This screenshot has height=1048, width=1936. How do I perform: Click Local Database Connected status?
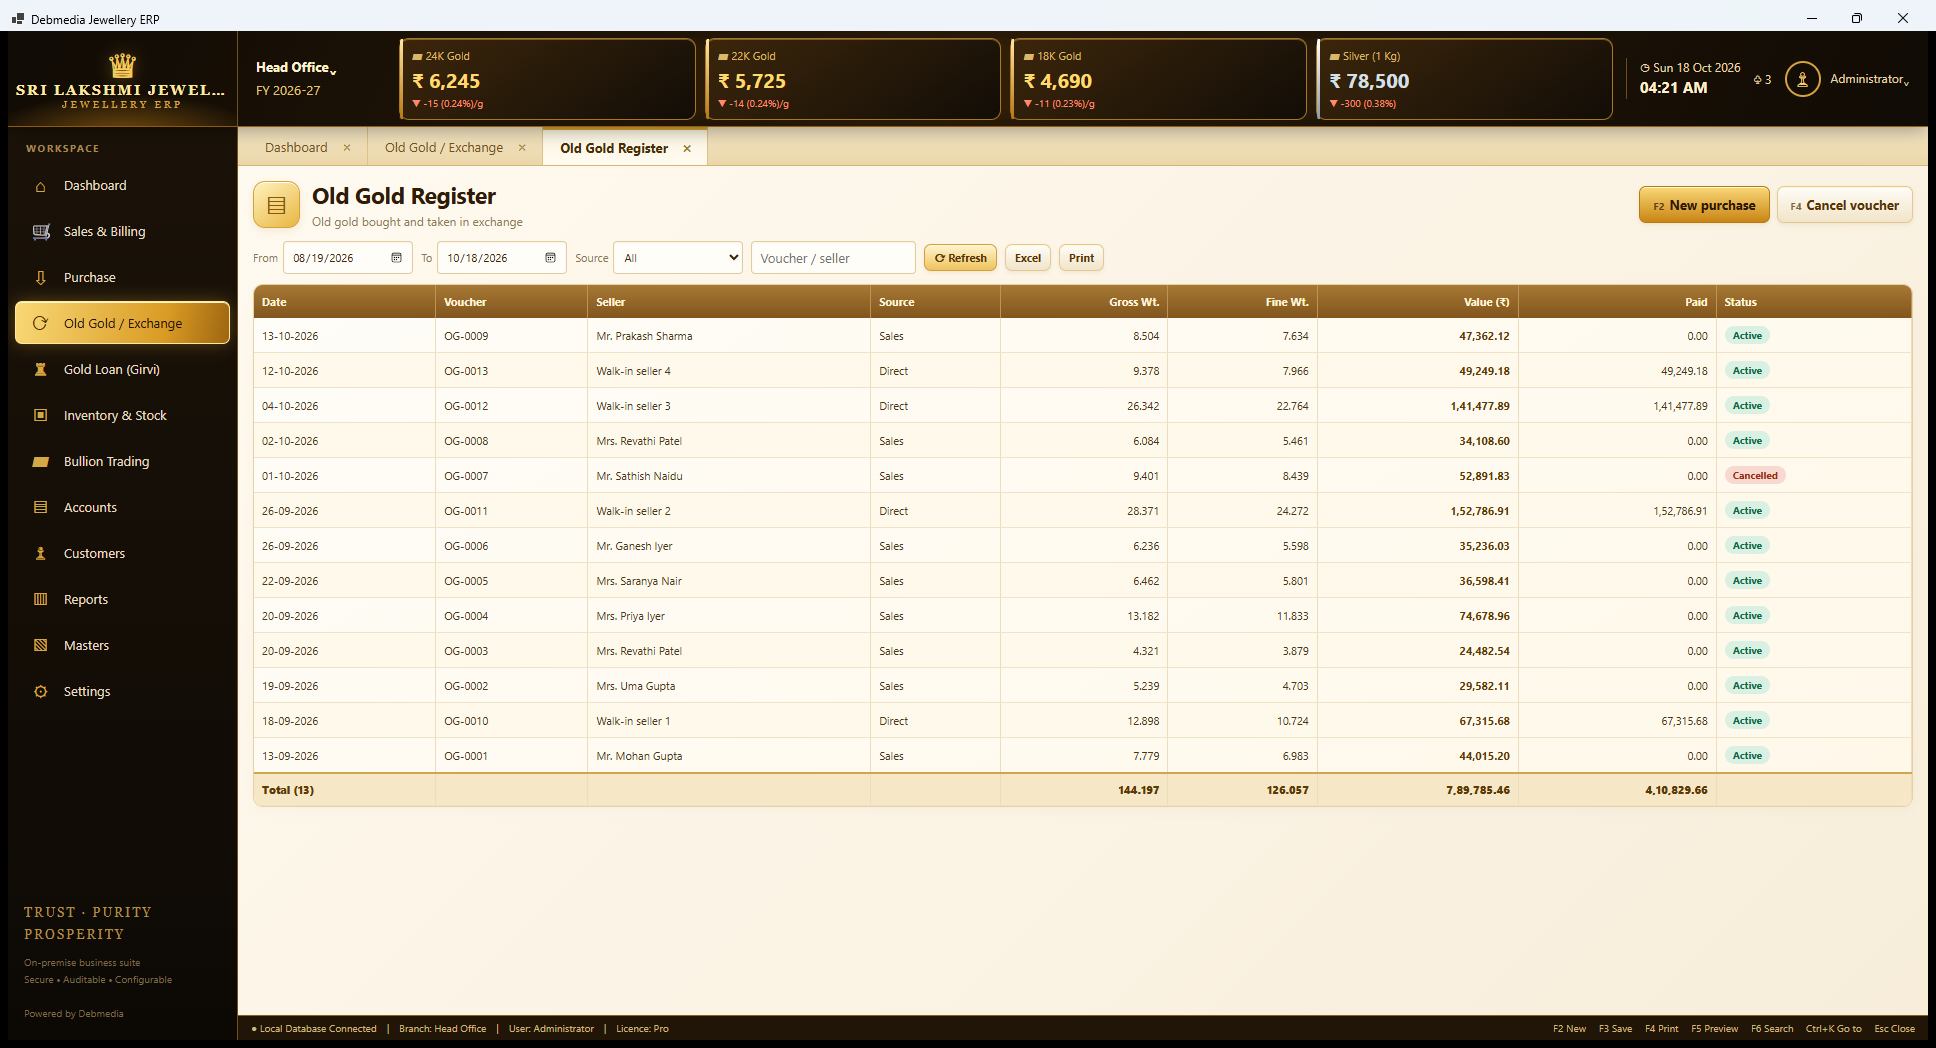314,1029
